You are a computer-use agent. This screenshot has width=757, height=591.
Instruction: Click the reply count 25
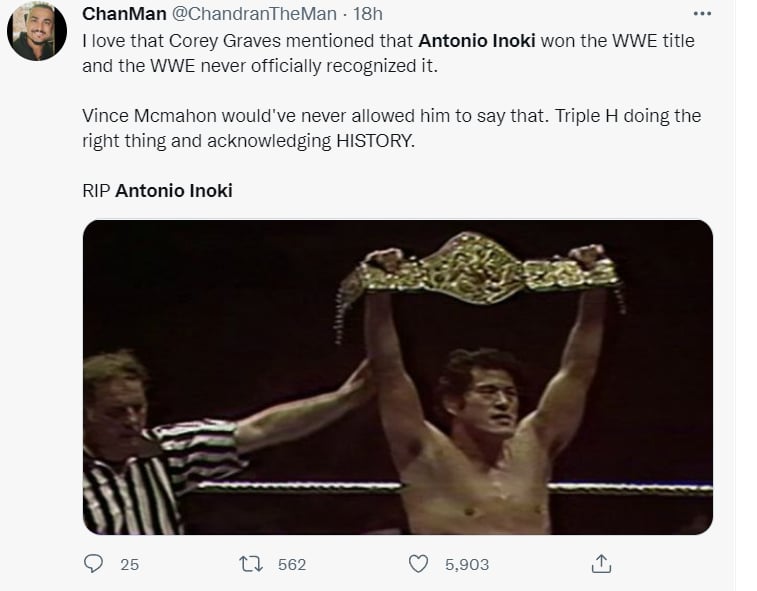(129, 564)
